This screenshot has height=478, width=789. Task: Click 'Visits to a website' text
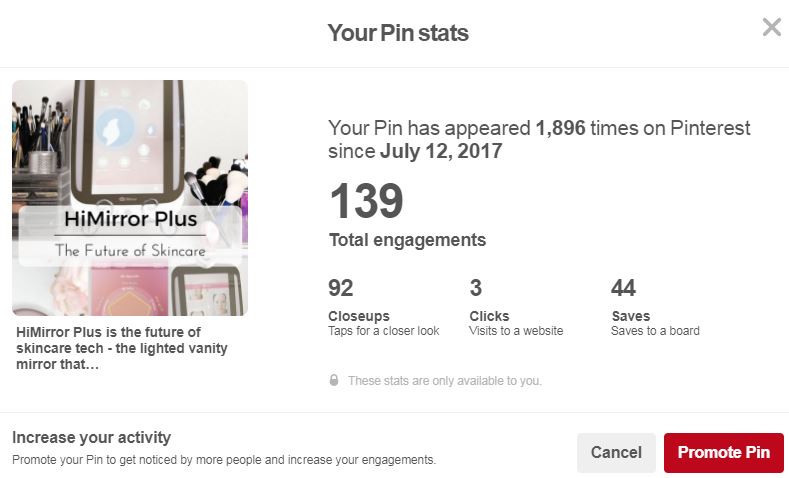[x=516, y=331]
